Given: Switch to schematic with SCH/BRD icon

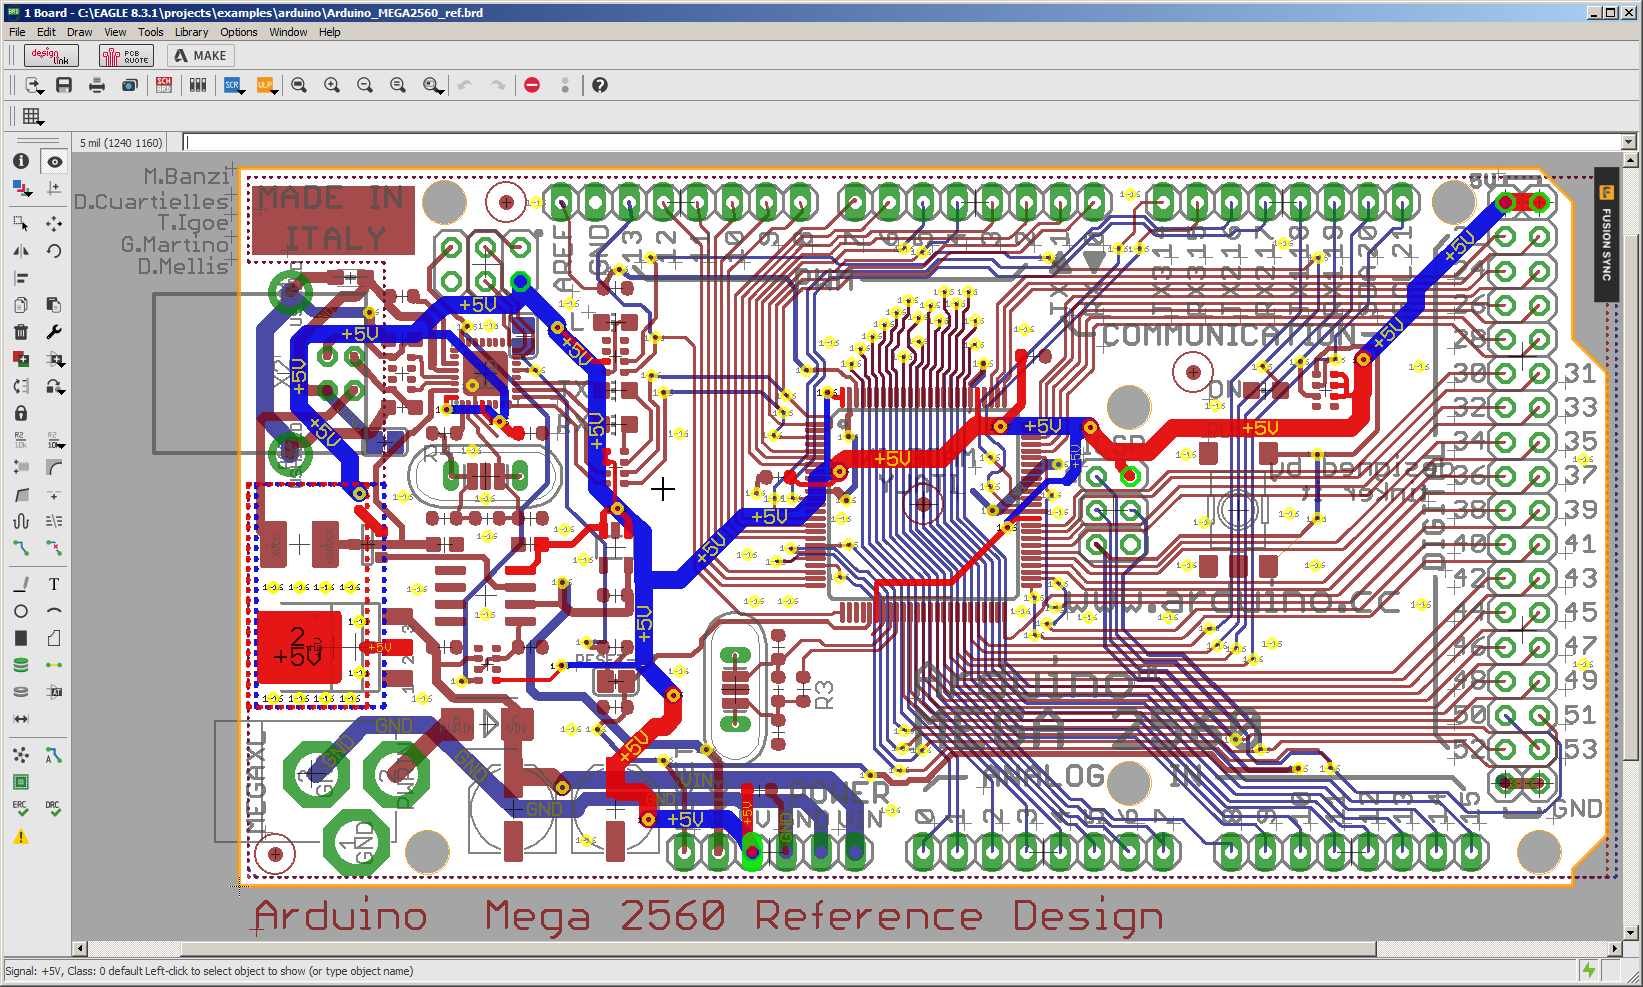Looking at the screenshot, I should (164, 85).
